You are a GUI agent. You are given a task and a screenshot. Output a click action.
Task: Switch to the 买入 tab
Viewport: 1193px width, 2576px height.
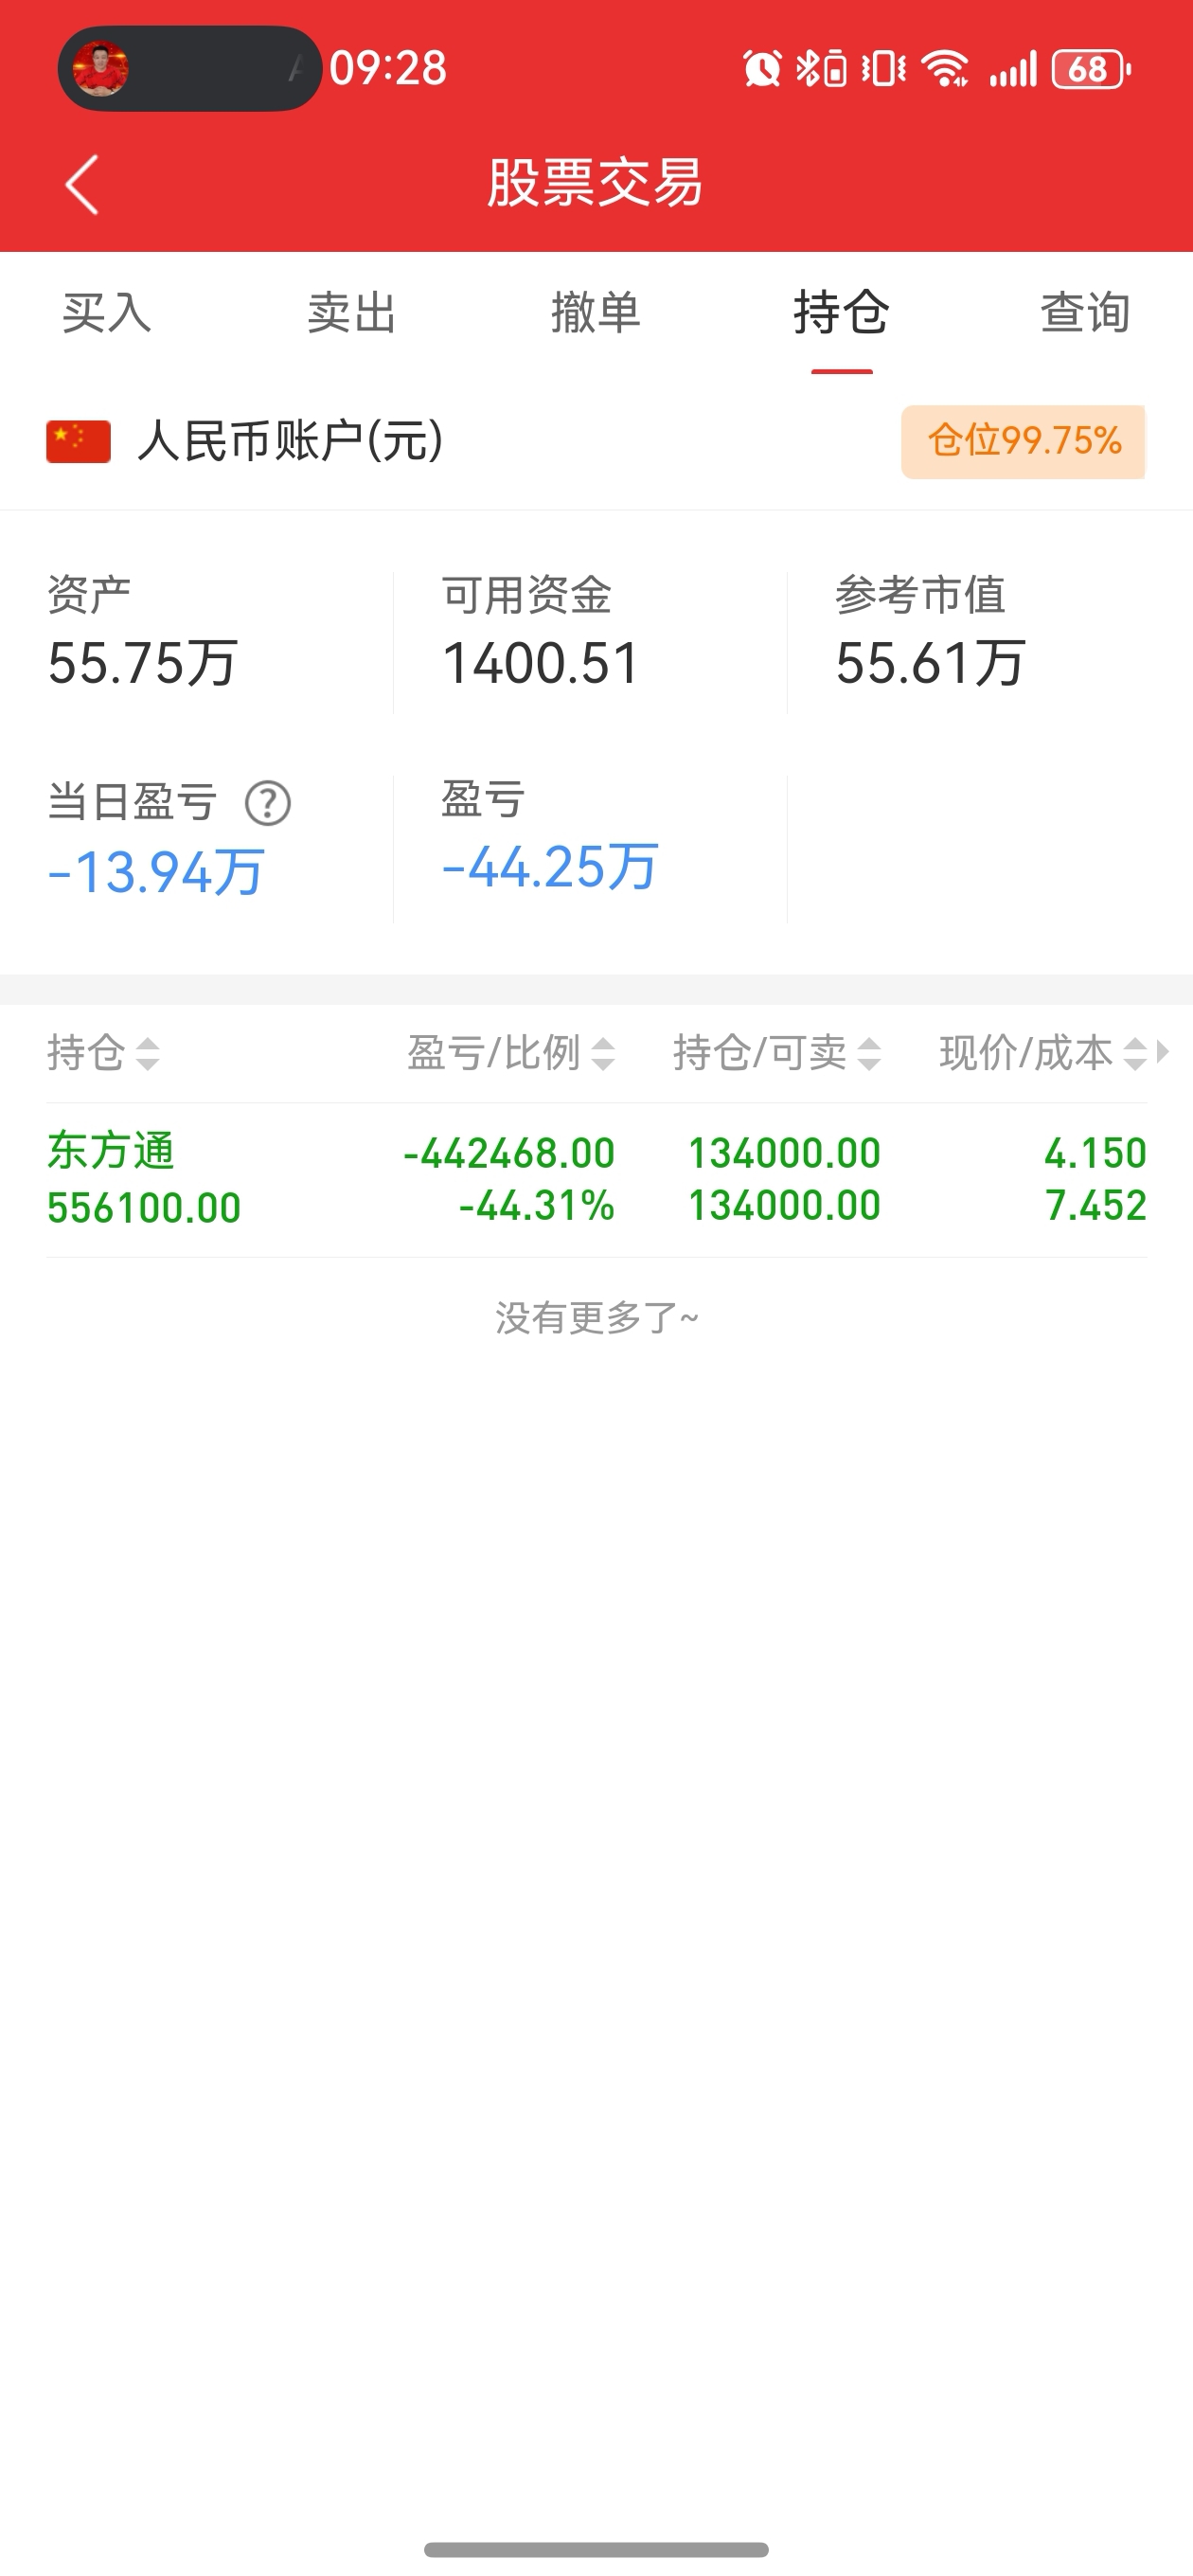click(x=107, y=313)
